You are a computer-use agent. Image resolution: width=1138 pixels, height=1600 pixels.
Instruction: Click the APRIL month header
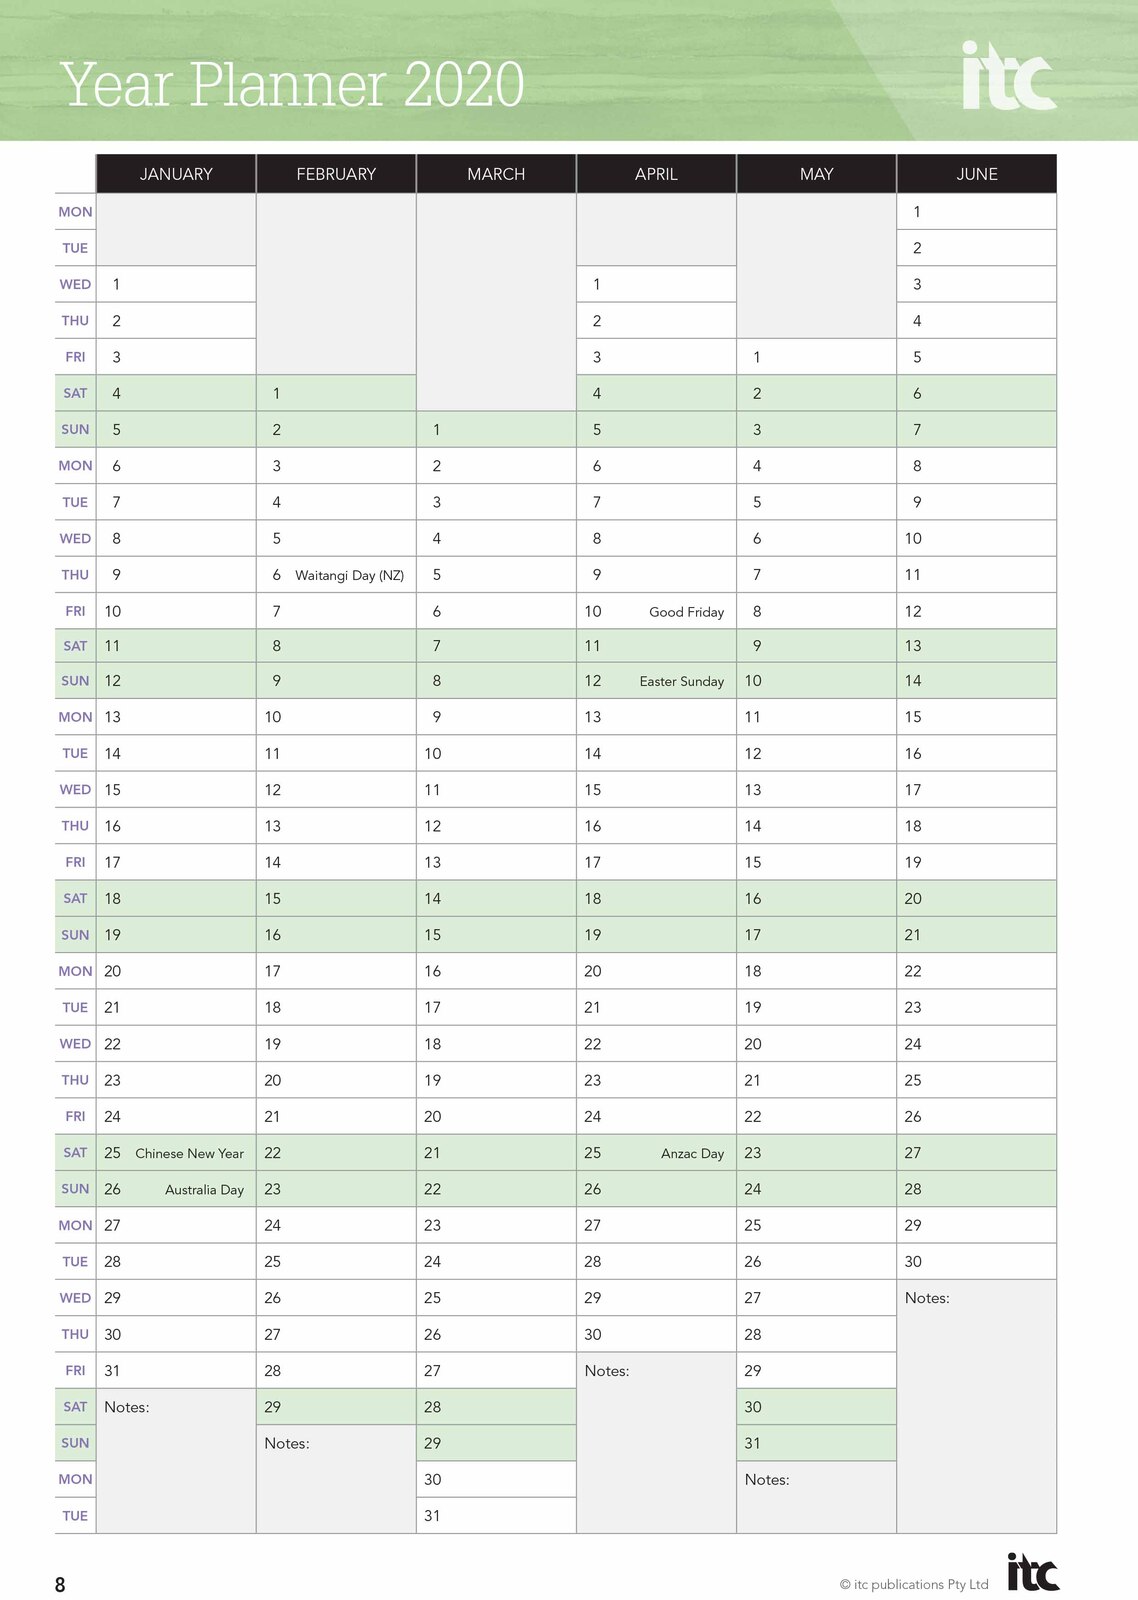point(656,174)
